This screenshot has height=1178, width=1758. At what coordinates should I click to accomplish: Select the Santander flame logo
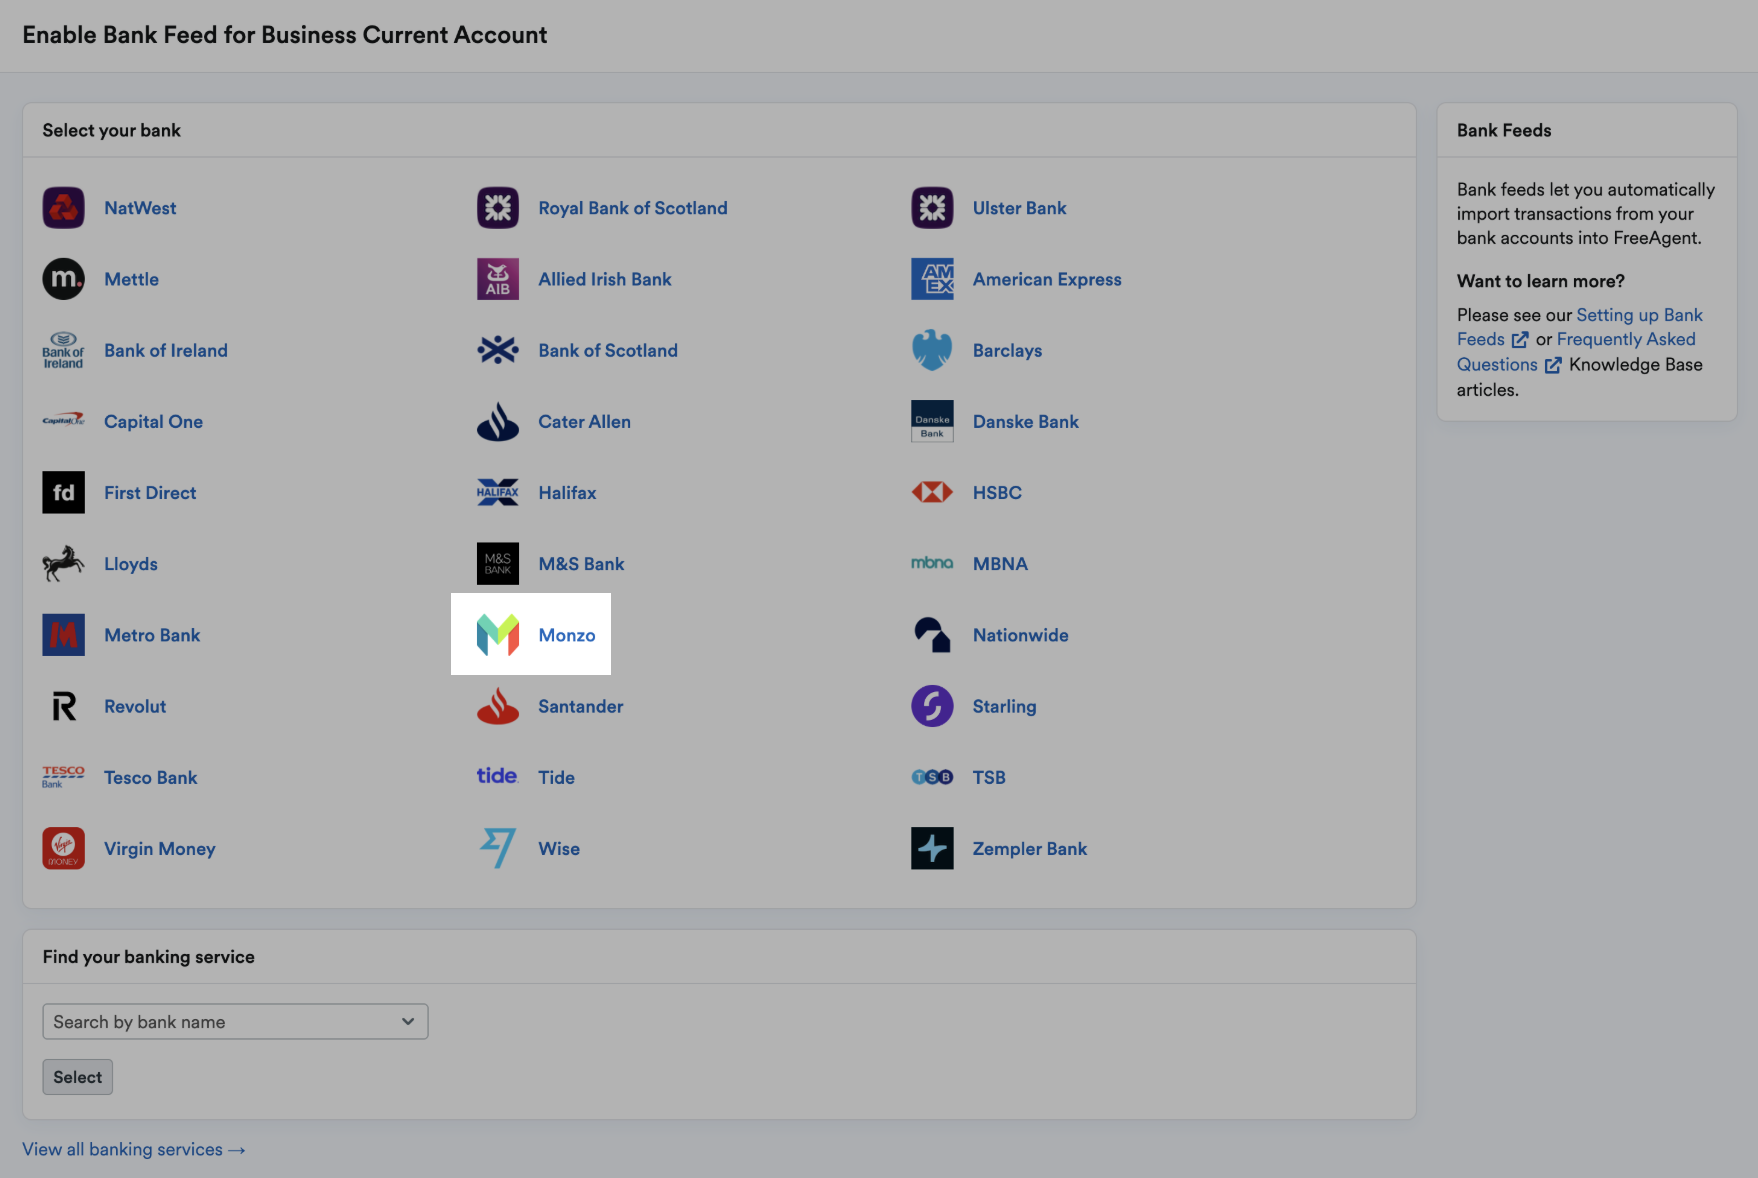point(497,706)
